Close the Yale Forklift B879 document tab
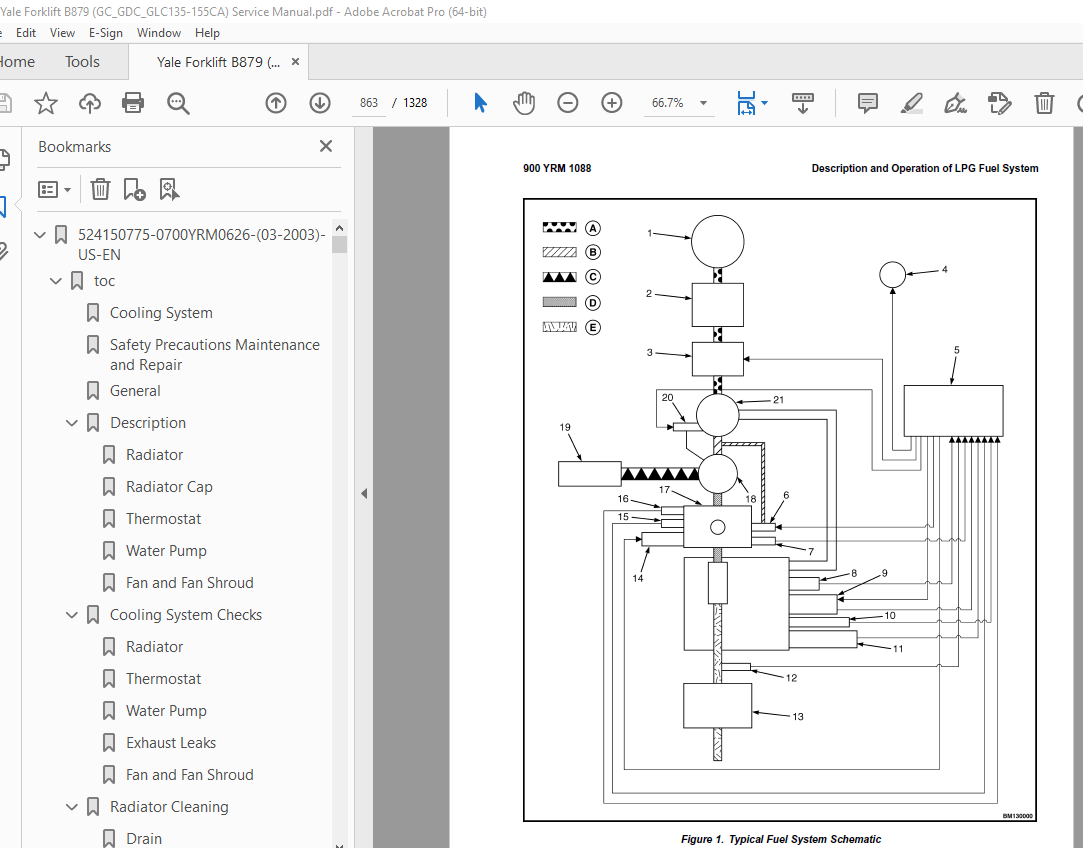Image resolution: width=1083 pixels, height=848 pixels. click(x=296, y=61)
